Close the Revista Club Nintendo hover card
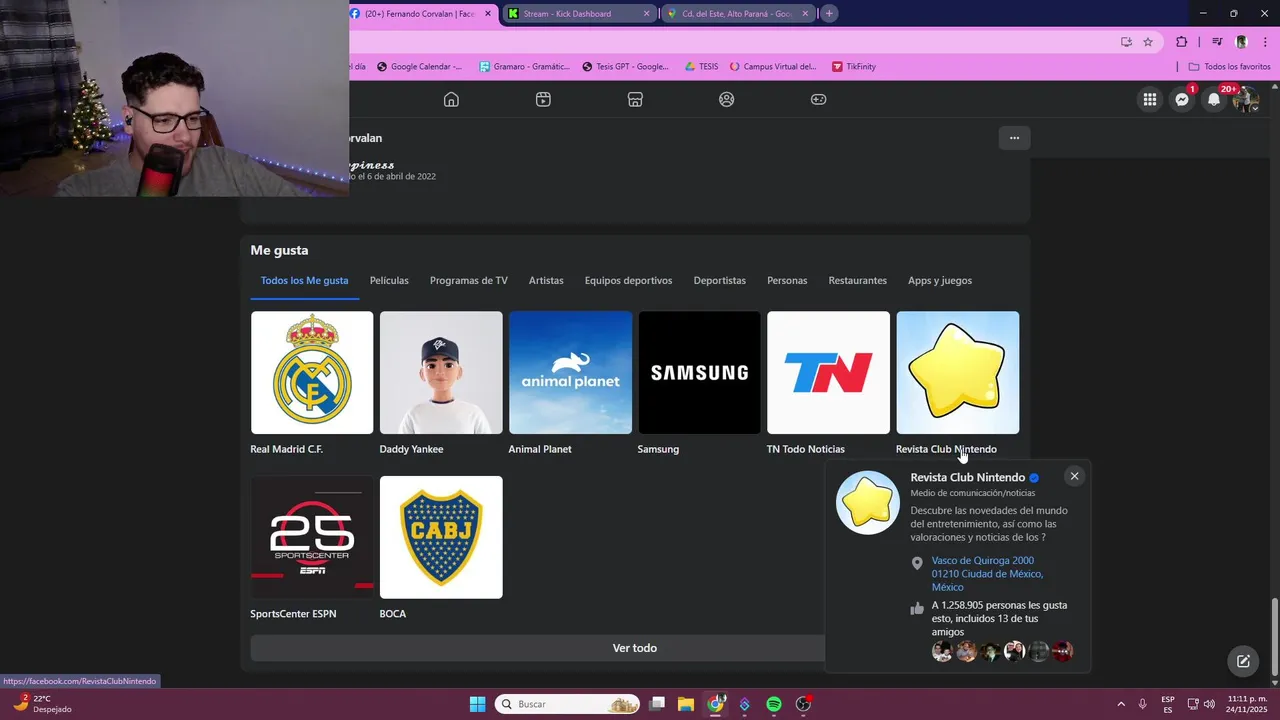 (x=1074, y=476)
